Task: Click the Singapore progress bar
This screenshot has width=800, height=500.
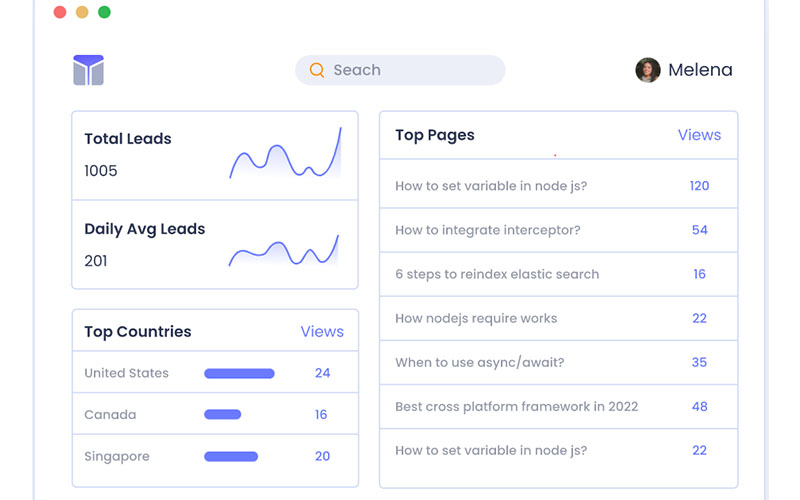Action: [231, 456]
